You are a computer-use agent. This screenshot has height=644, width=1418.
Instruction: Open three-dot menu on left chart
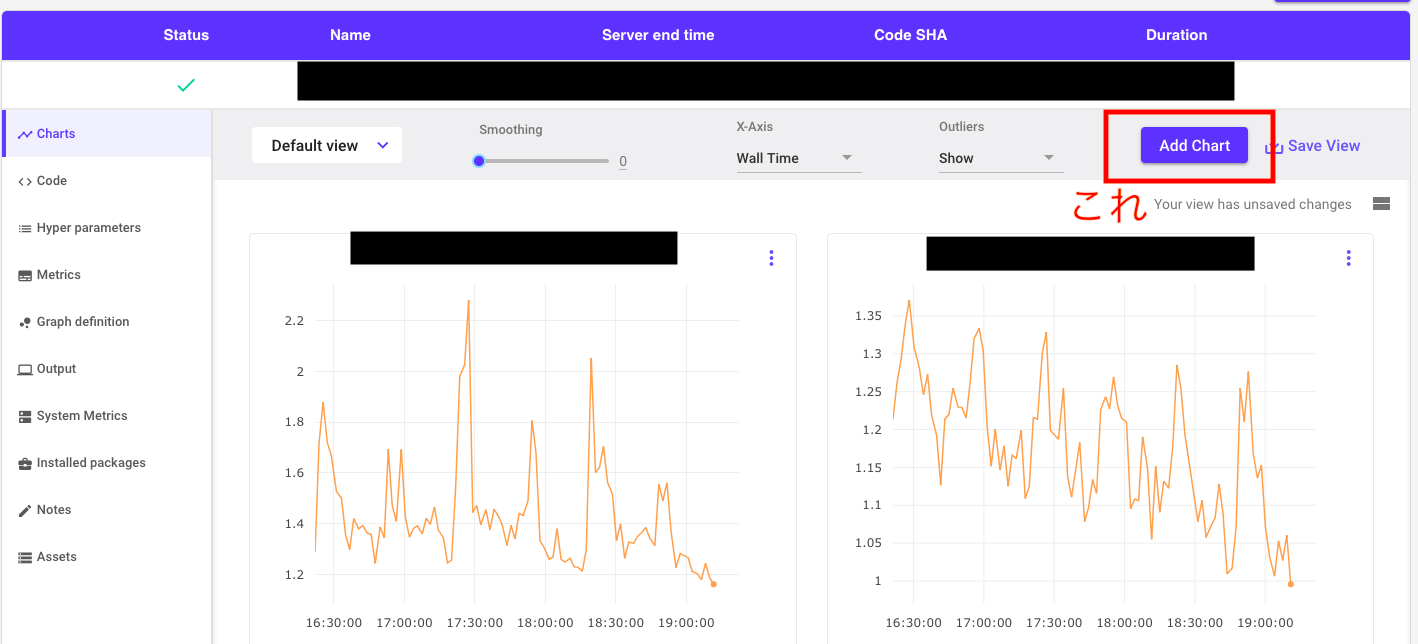click(771, 258)
